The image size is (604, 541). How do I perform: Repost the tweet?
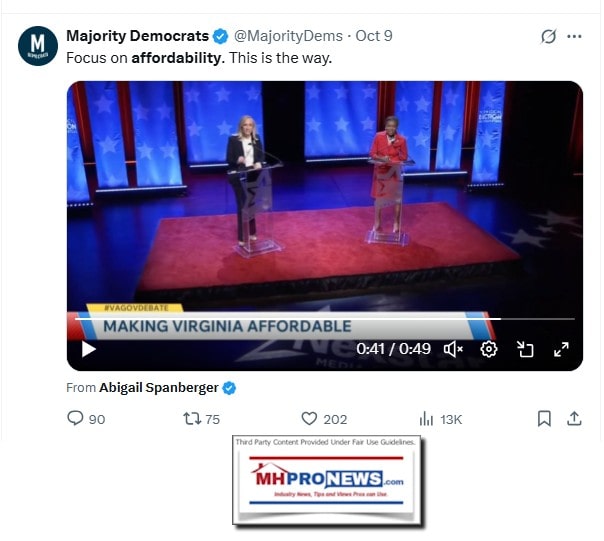coord(192,419)
